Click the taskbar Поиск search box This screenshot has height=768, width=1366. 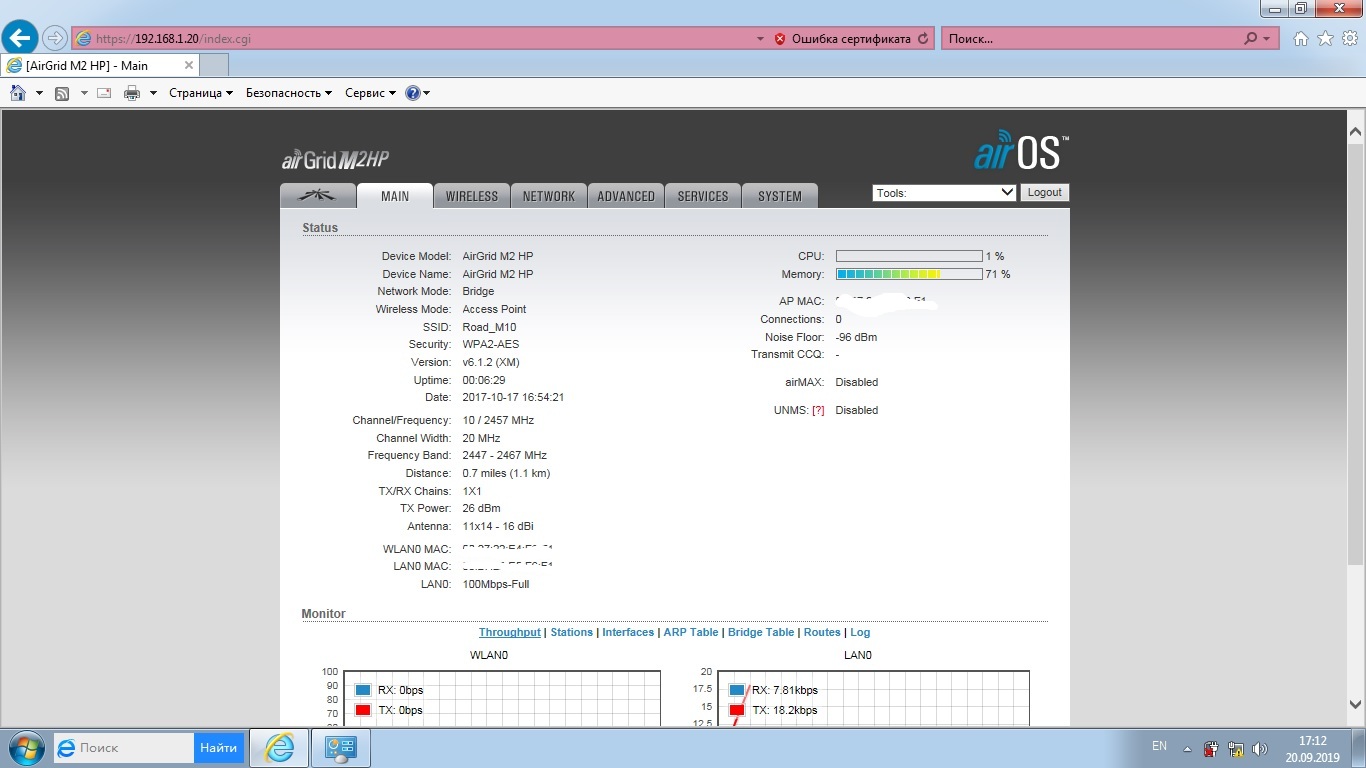point(124,747)
